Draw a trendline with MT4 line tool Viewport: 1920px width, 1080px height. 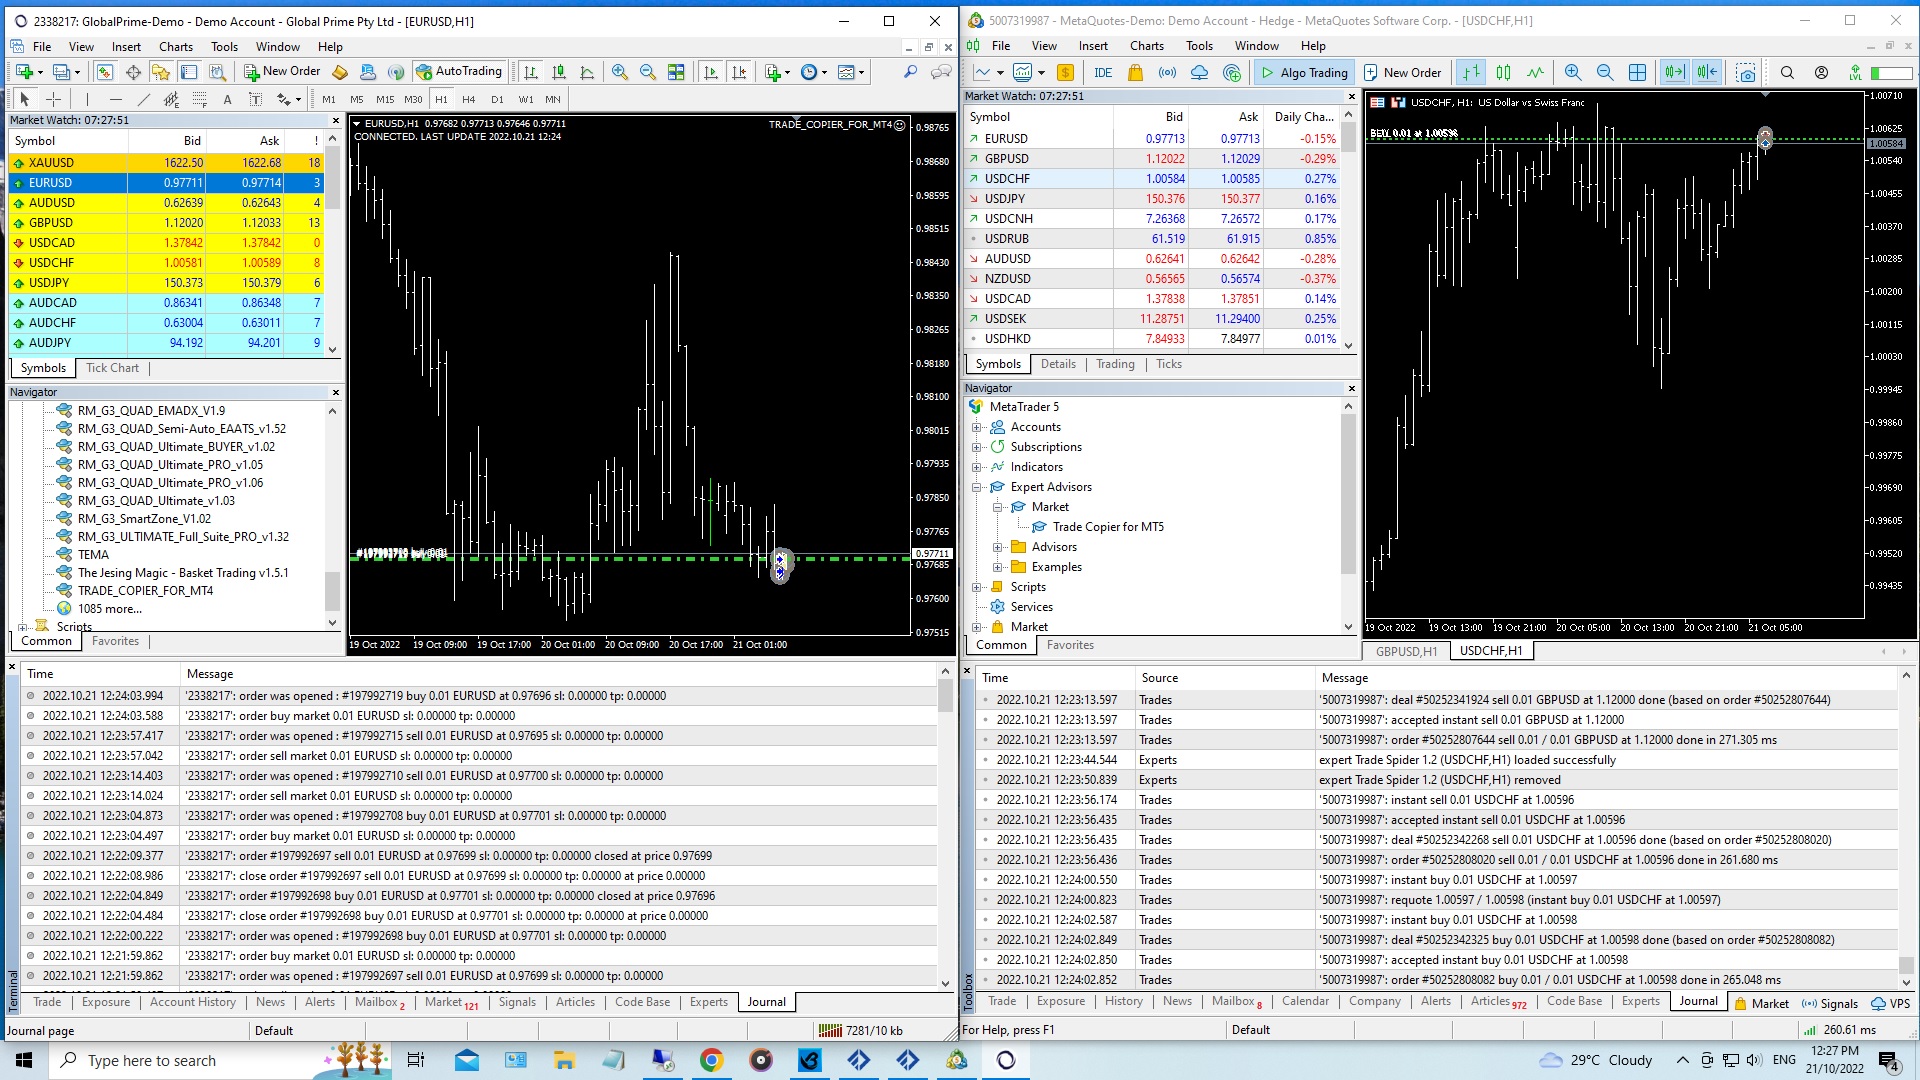coord(143,99)
